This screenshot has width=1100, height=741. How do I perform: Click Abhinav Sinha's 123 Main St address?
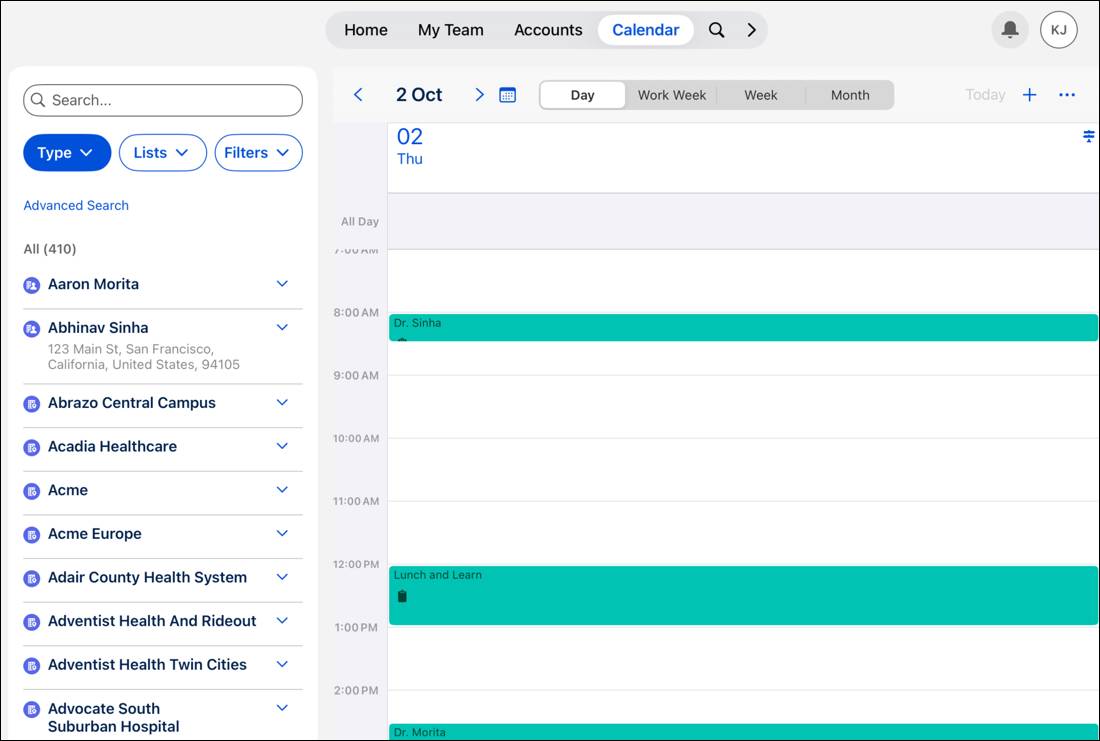pos(144,356)
